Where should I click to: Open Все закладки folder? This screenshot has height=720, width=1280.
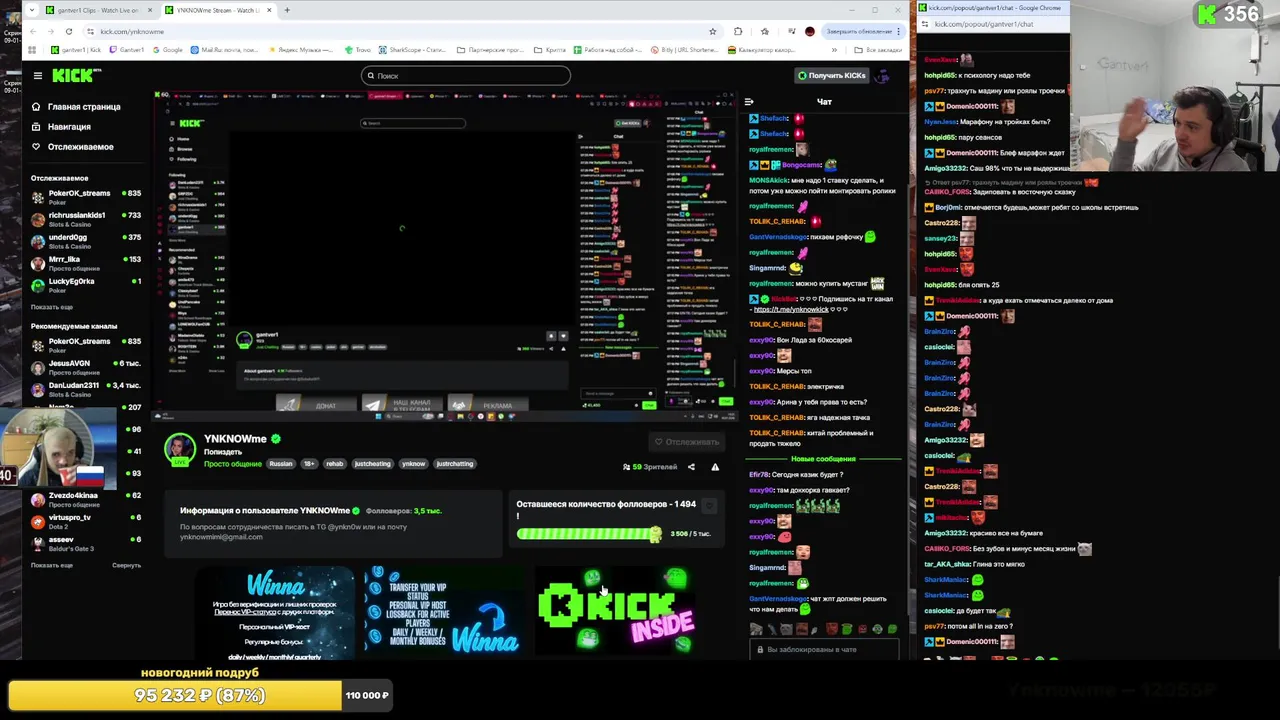[x=879, y=50]
